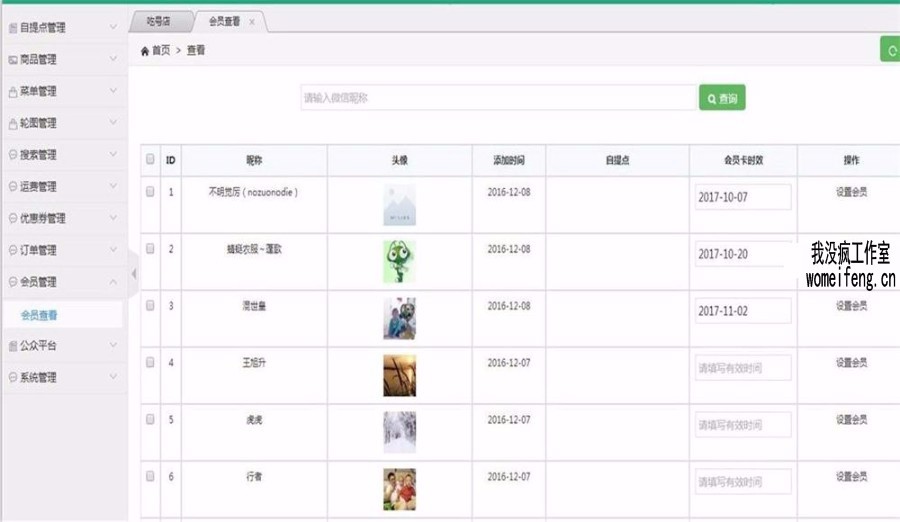Expand the 运费管理 chevron
This screenshot has height=522, width=900.
point(113,186)
